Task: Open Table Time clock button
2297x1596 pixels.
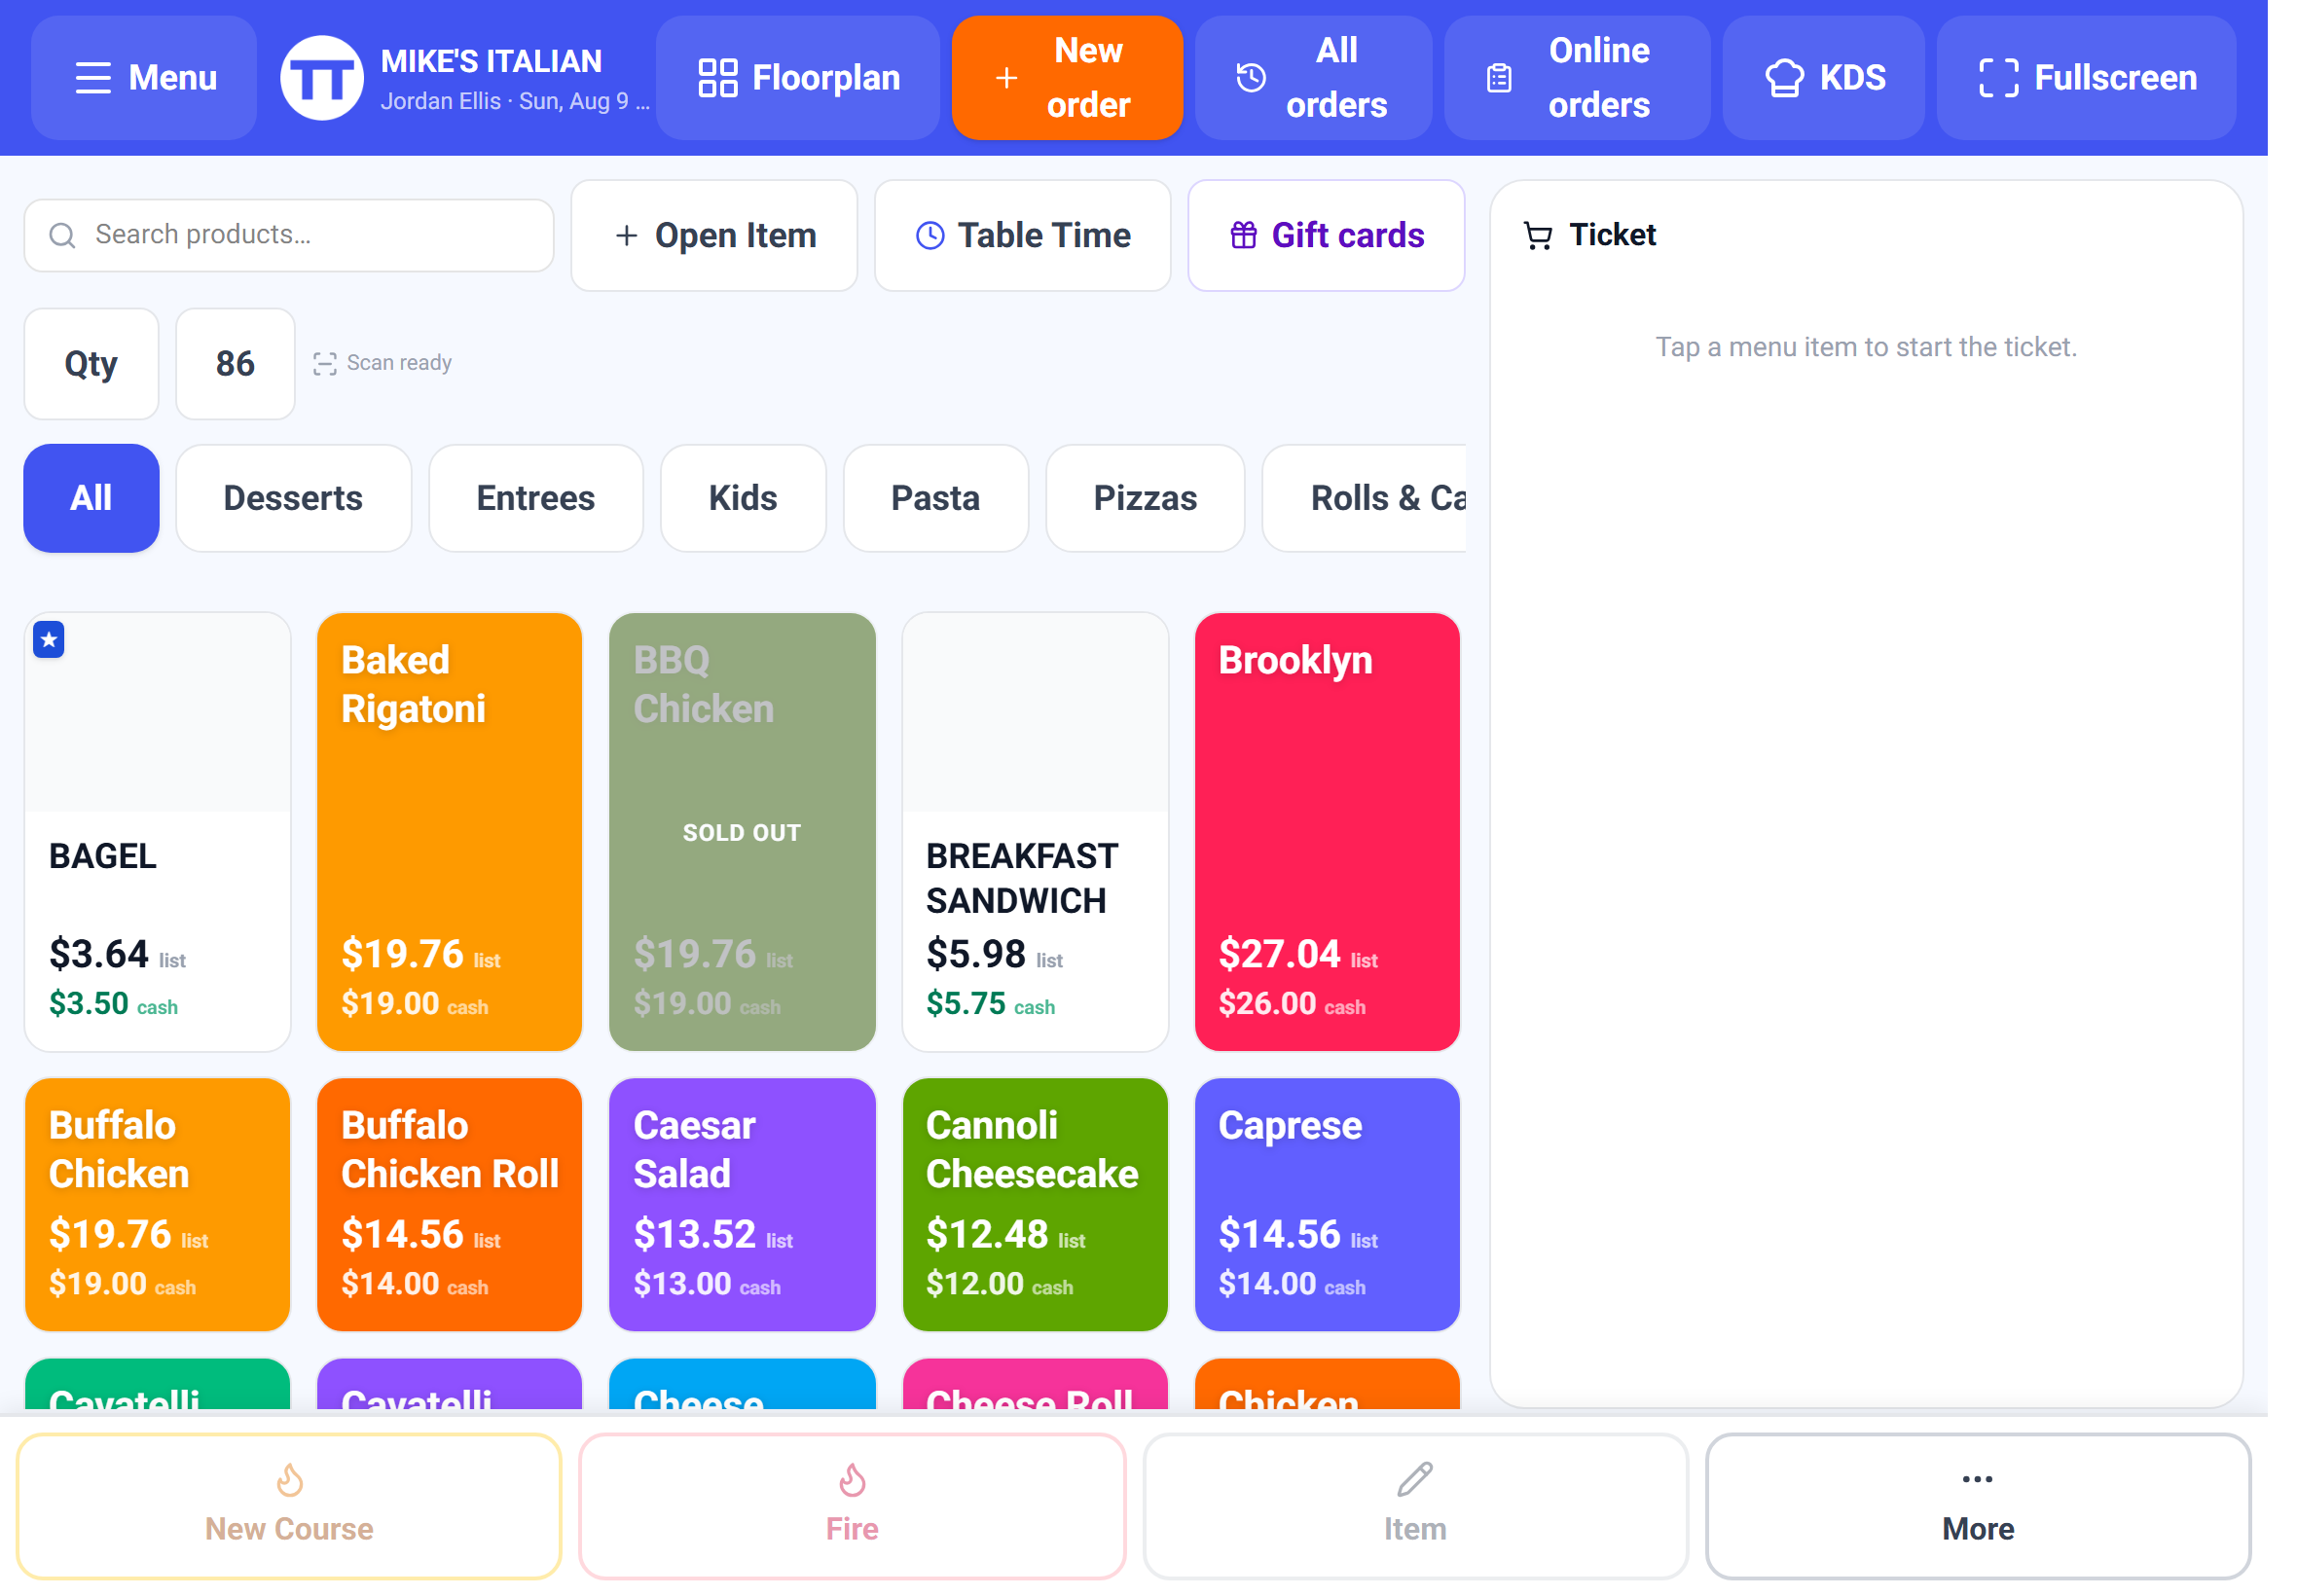Action: point(1022,235)
